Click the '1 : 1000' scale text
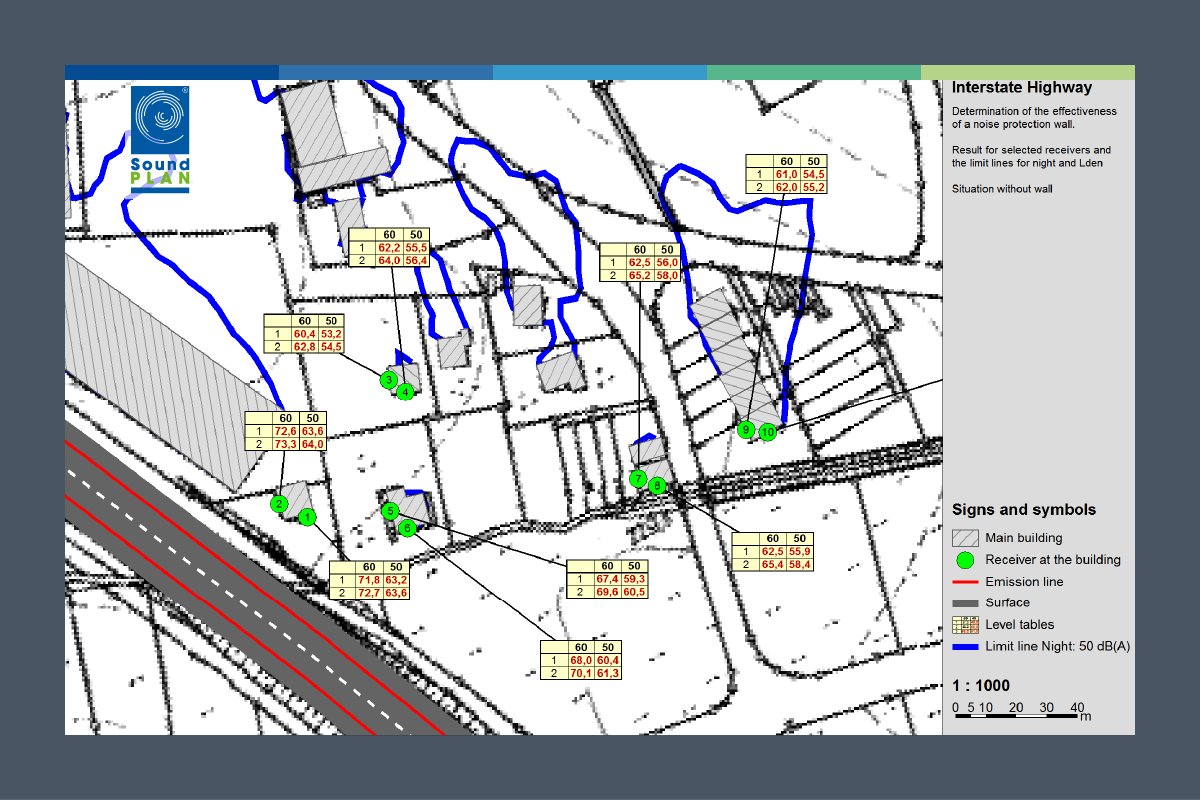The height and width of the screenshot is (800, 1200). [x=981, y=686]
